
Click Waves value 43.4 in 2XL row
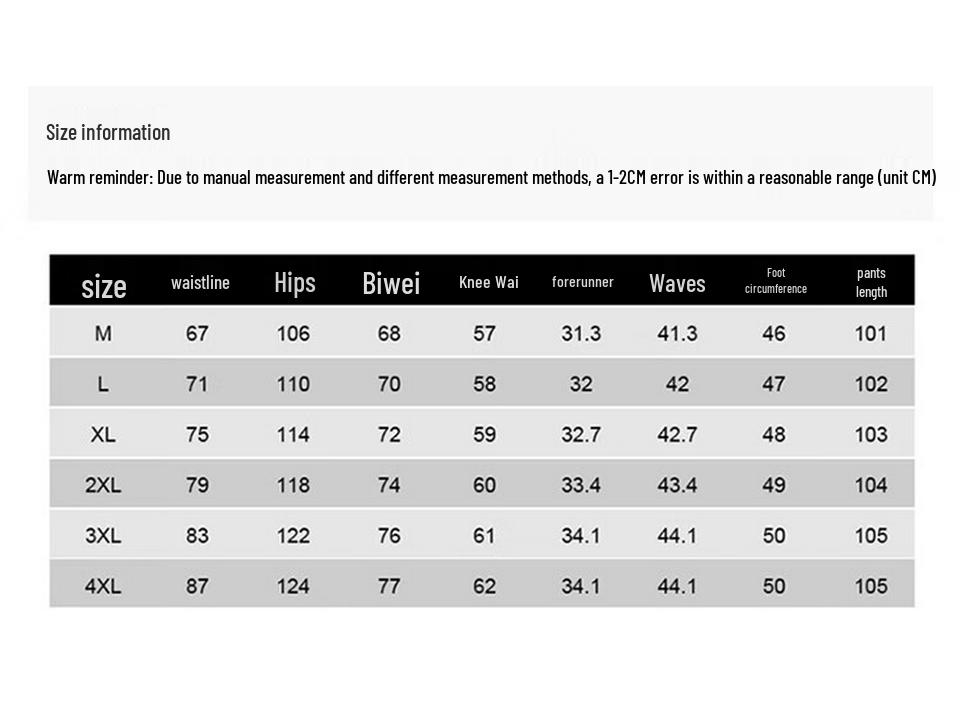pyautogui.click(x=677, y=485)
